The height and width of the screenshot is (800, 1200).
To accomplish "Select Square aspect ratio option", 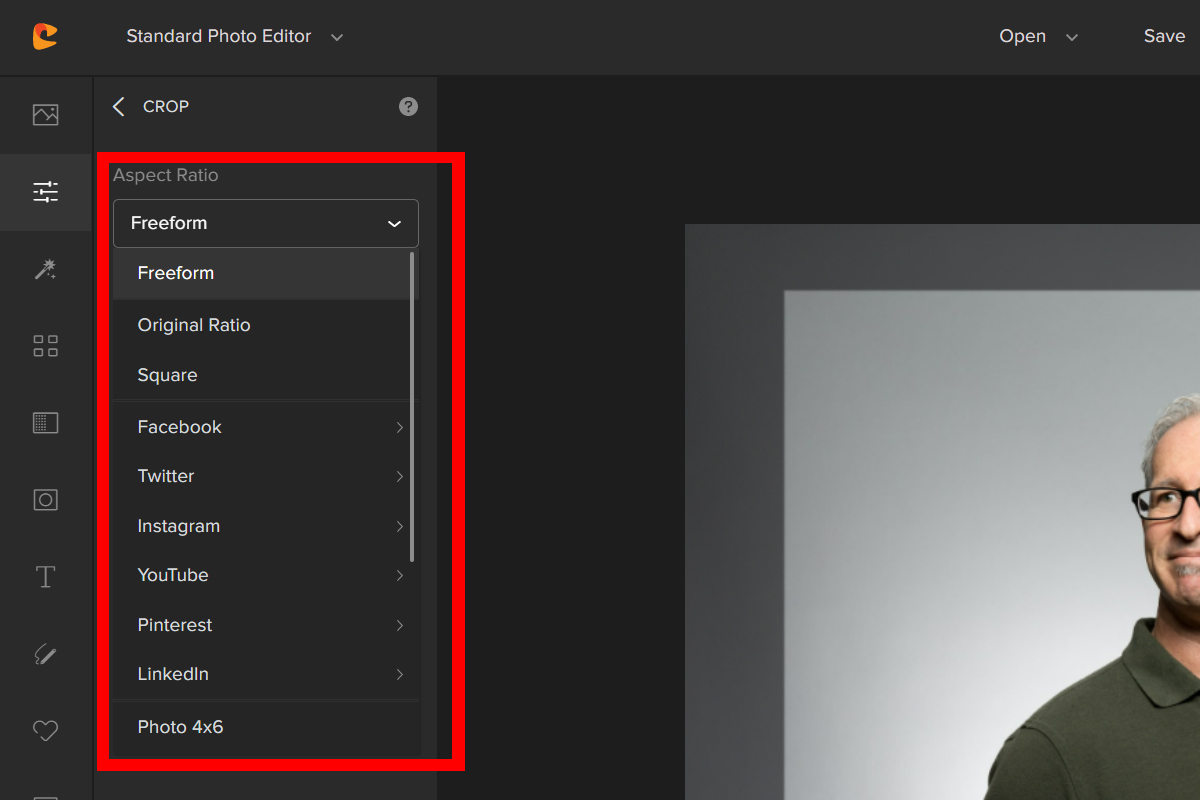I will 168,375.
